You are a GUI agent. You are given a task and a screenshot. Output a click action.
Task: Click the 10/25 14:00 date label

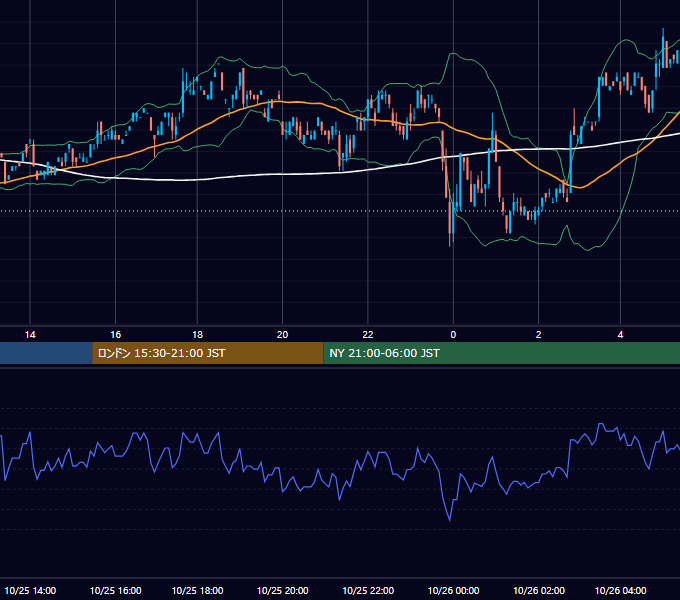click(x=30, y=590)
